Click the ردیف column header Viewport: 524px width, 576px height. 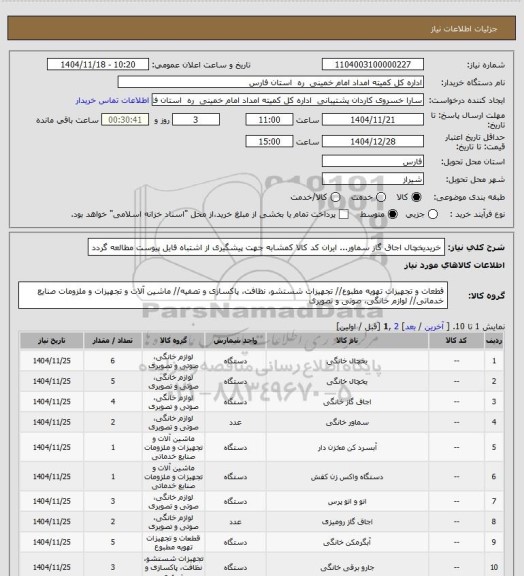[x=494, y=341]
